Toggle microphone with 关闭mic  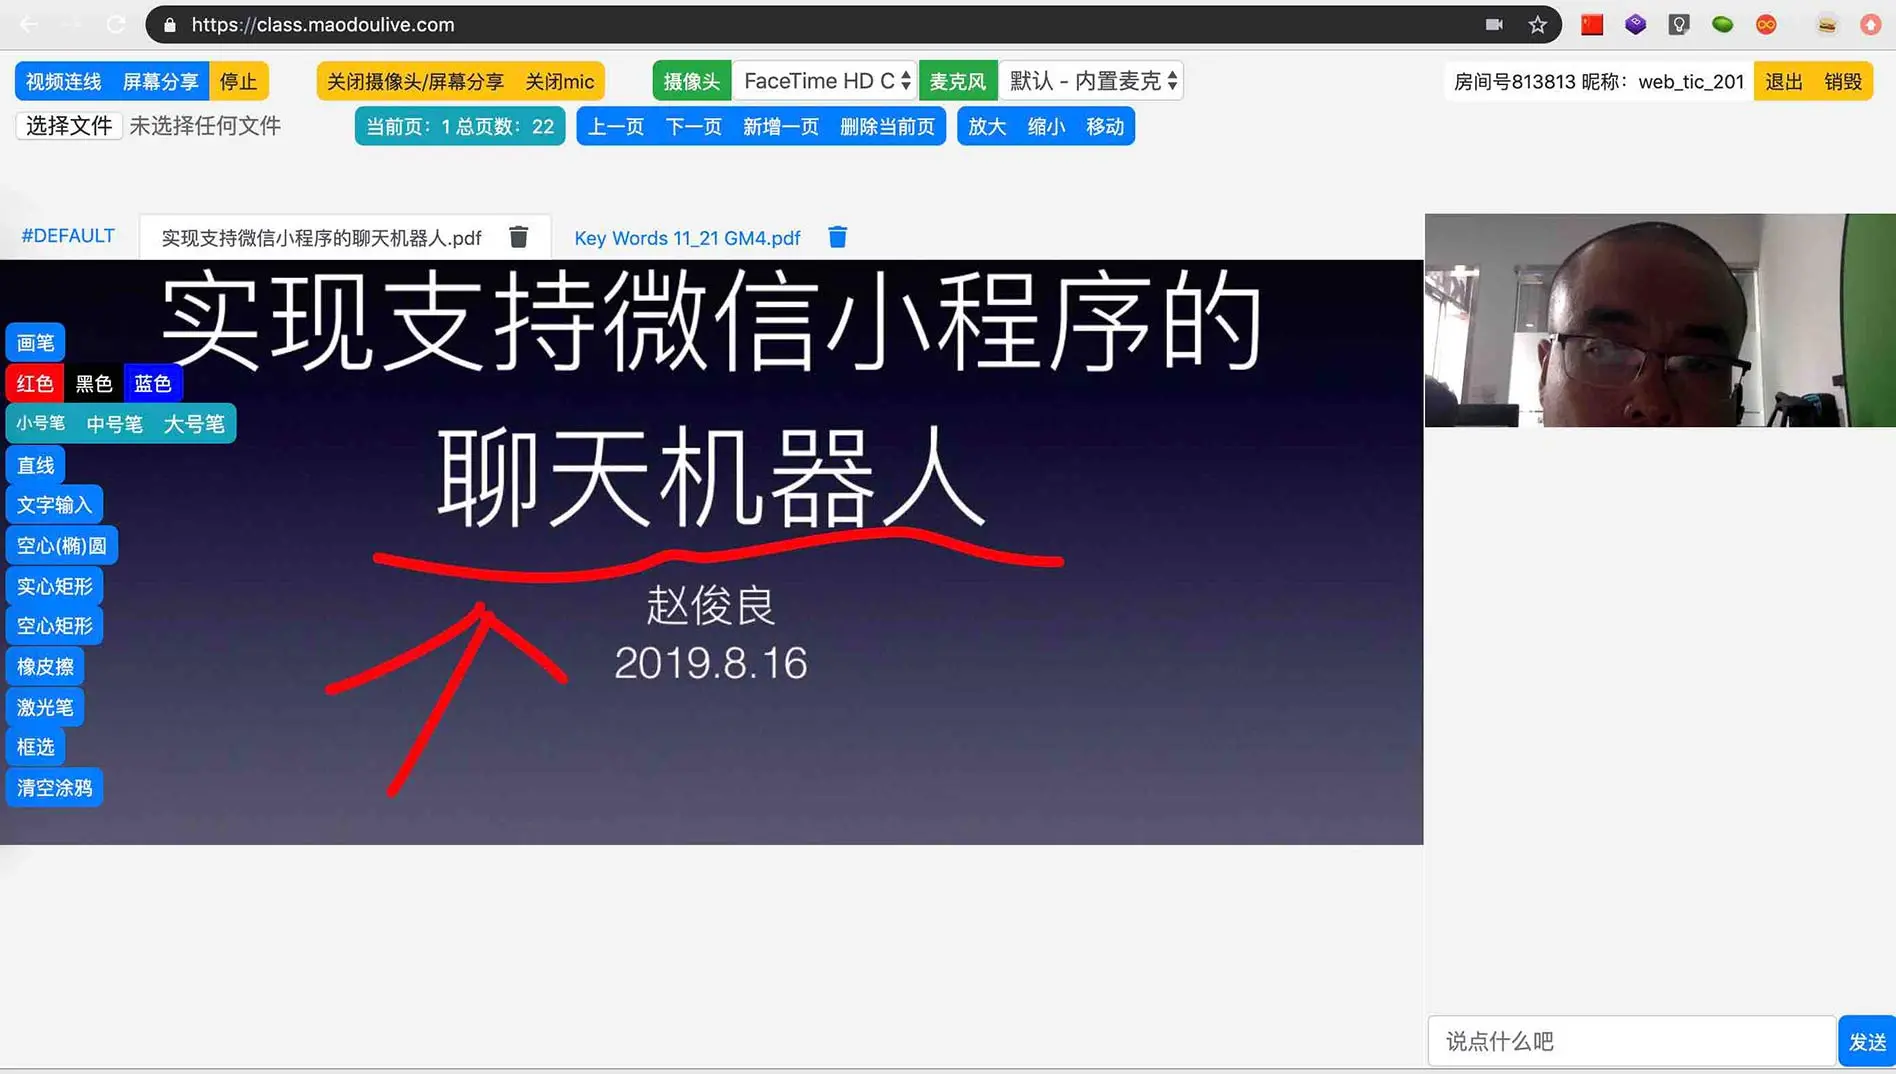[x=560, y=81]
